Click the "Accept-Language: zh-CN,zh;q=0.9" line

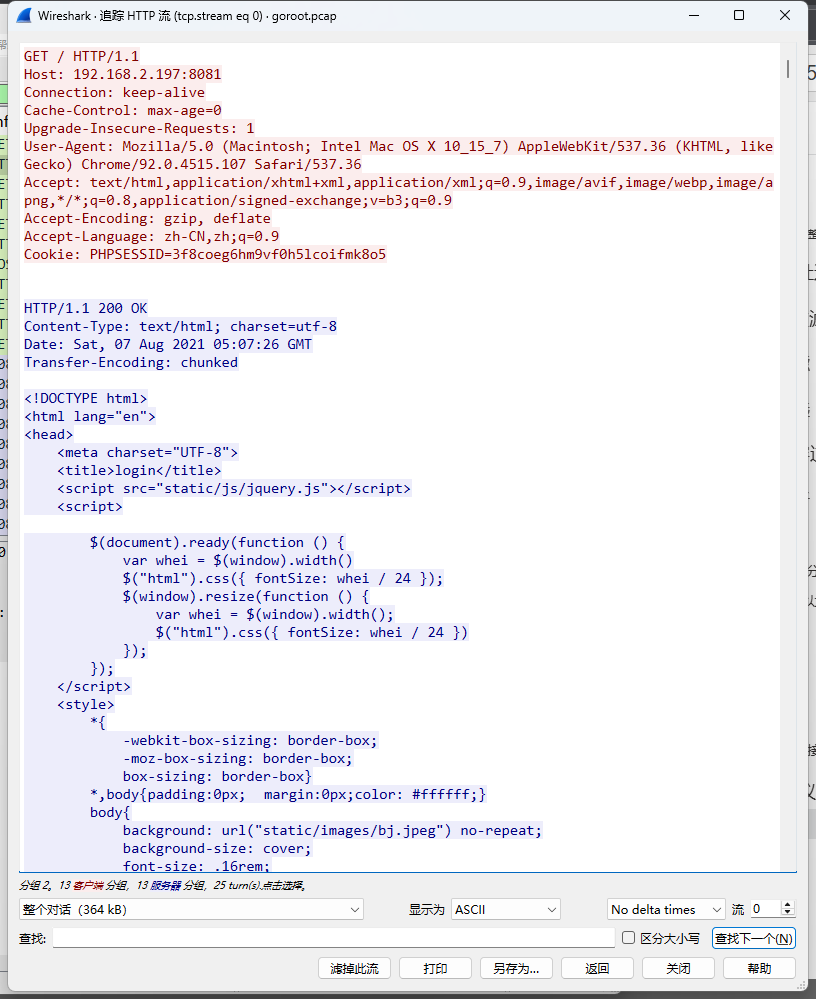(x=152, y=236)
